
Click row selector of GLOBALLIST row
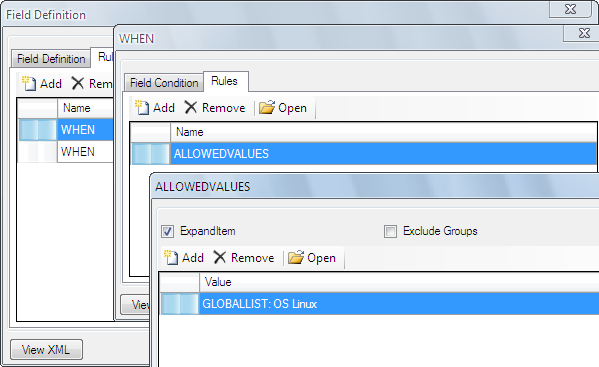click(x=180, y=304)
